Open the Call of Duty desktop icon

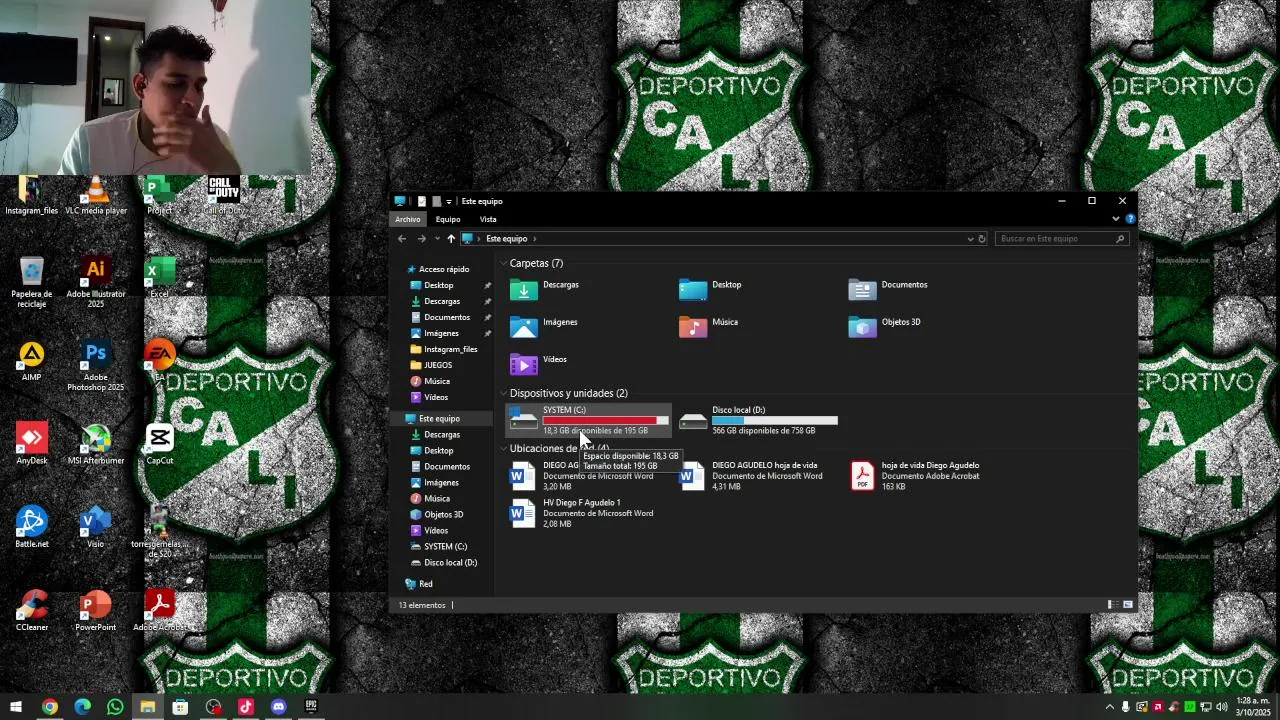224,195
